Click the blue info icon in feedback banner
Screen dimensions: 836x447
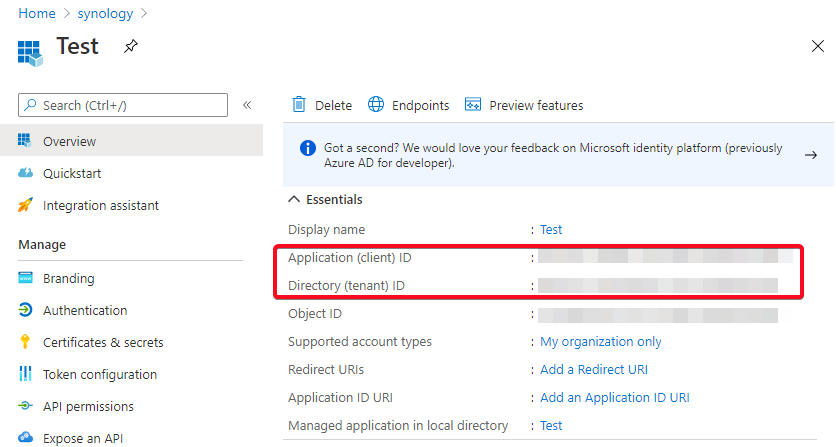pyautogui.click(x=308, y=148)
